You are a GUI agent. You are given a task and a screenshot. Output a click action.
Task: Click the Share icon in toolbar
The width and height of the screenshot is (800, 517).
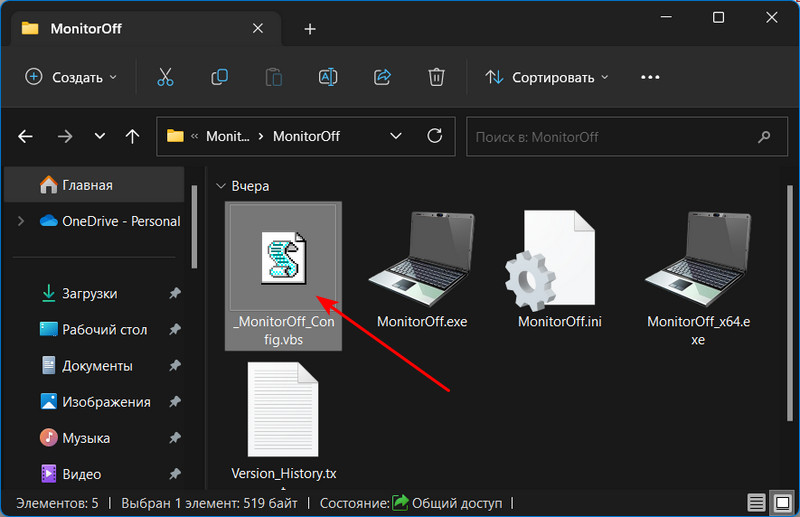coord(382,77)
